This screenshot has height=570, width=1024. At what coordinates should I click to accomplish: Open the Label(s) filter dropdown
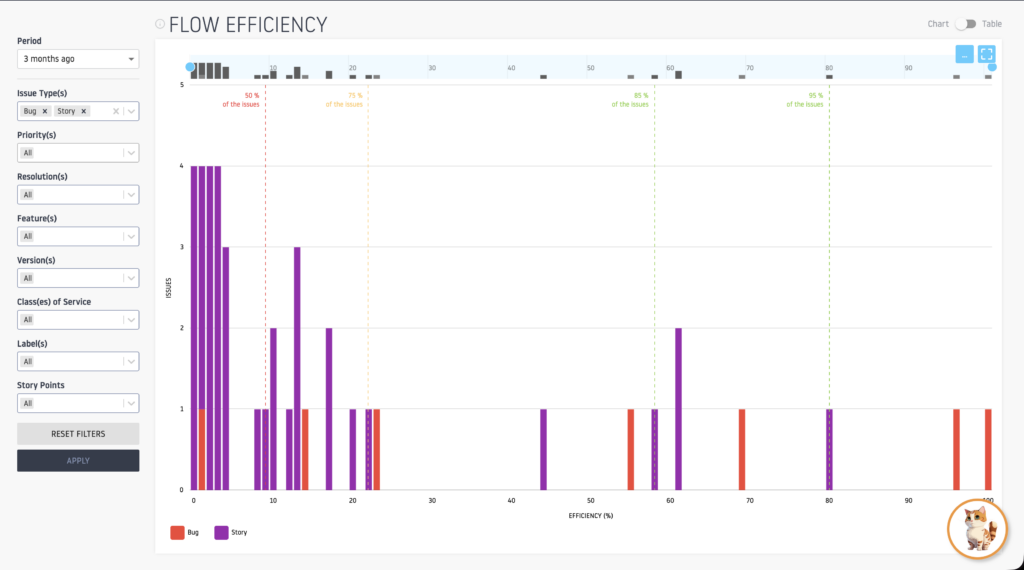coord(78,361)
